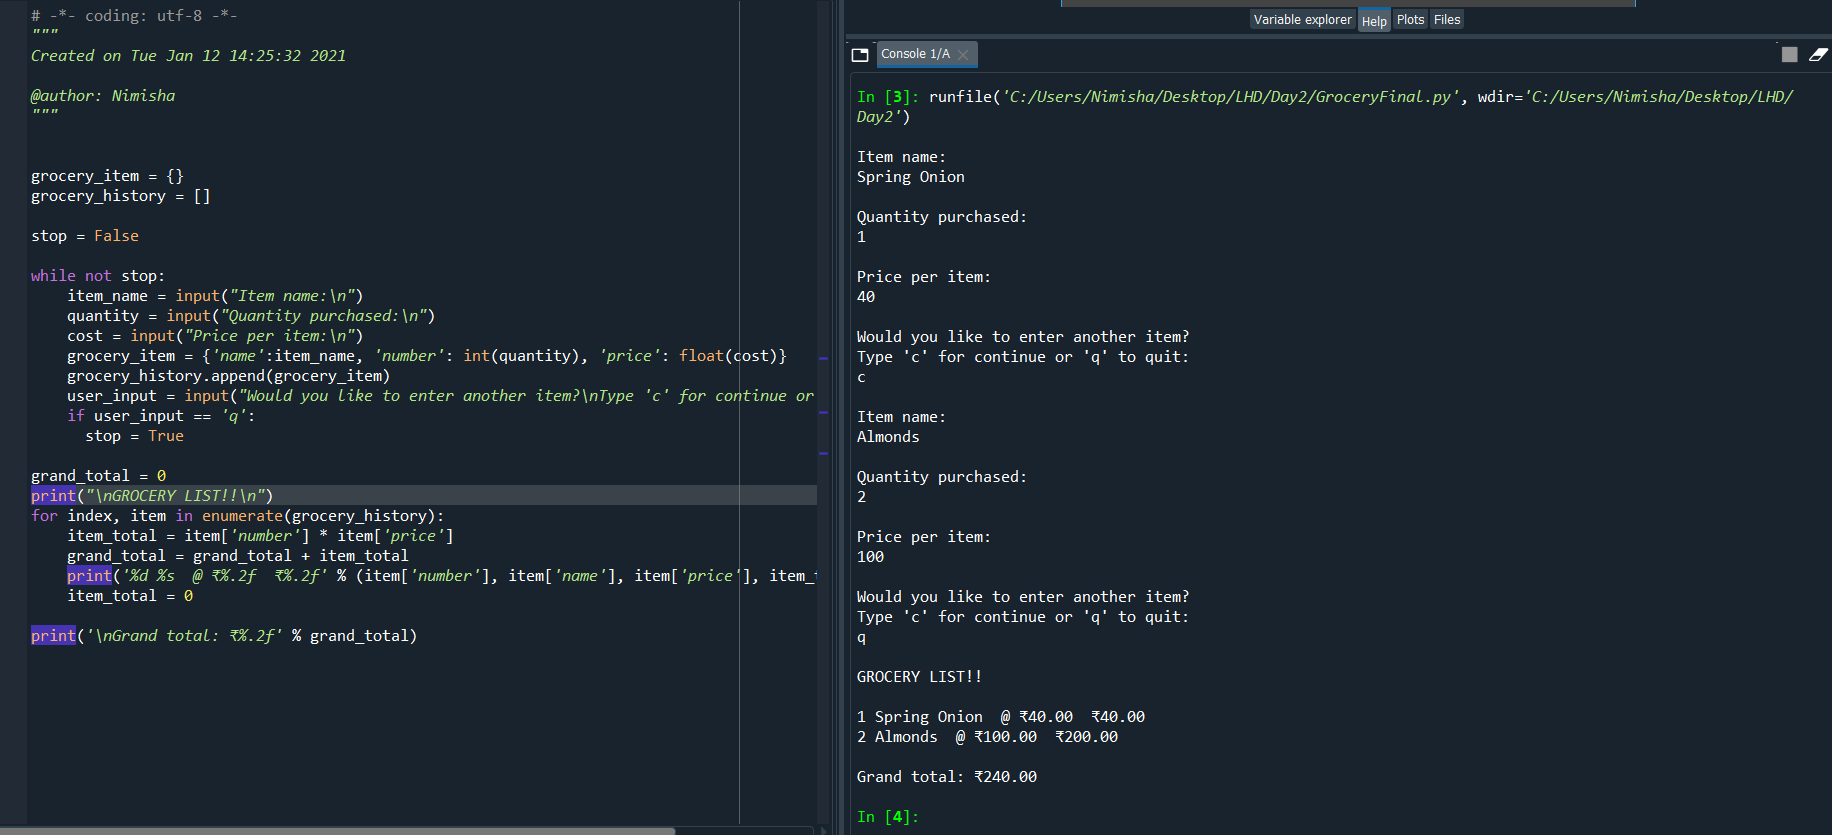Click the 'Created on Tue Jan 12' comment
This screenshot has width=1832, height=835.
188,56
